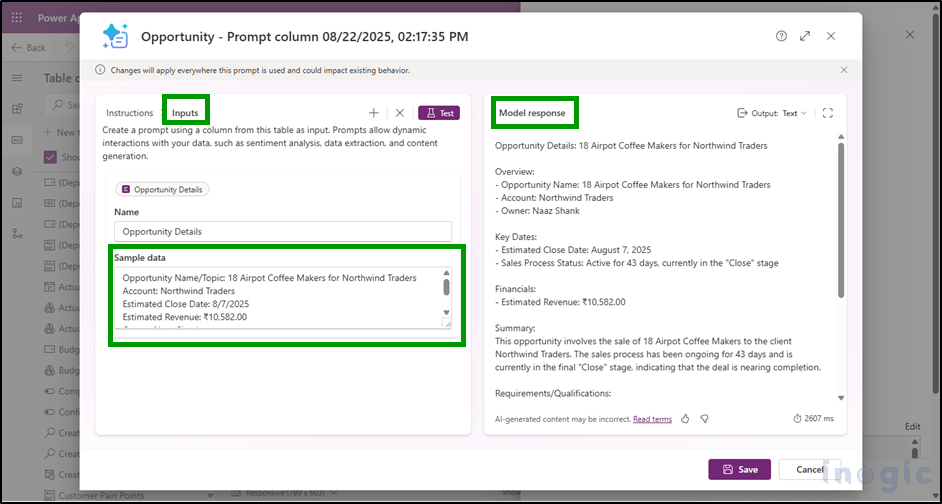
Task: Toggle the hamburger navigation menu
Action: 17,78
